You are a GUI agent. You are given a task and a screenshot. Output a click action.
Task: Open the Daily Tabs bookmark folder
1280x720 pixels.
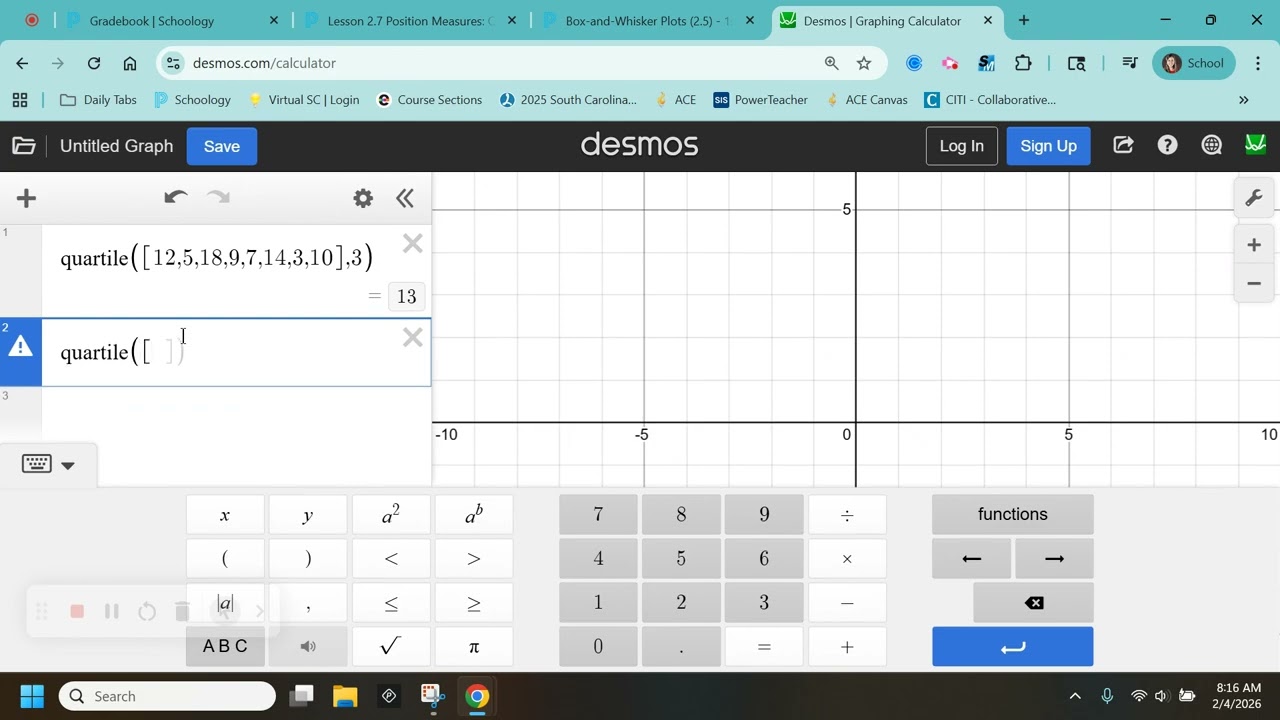tap(99, 100)
